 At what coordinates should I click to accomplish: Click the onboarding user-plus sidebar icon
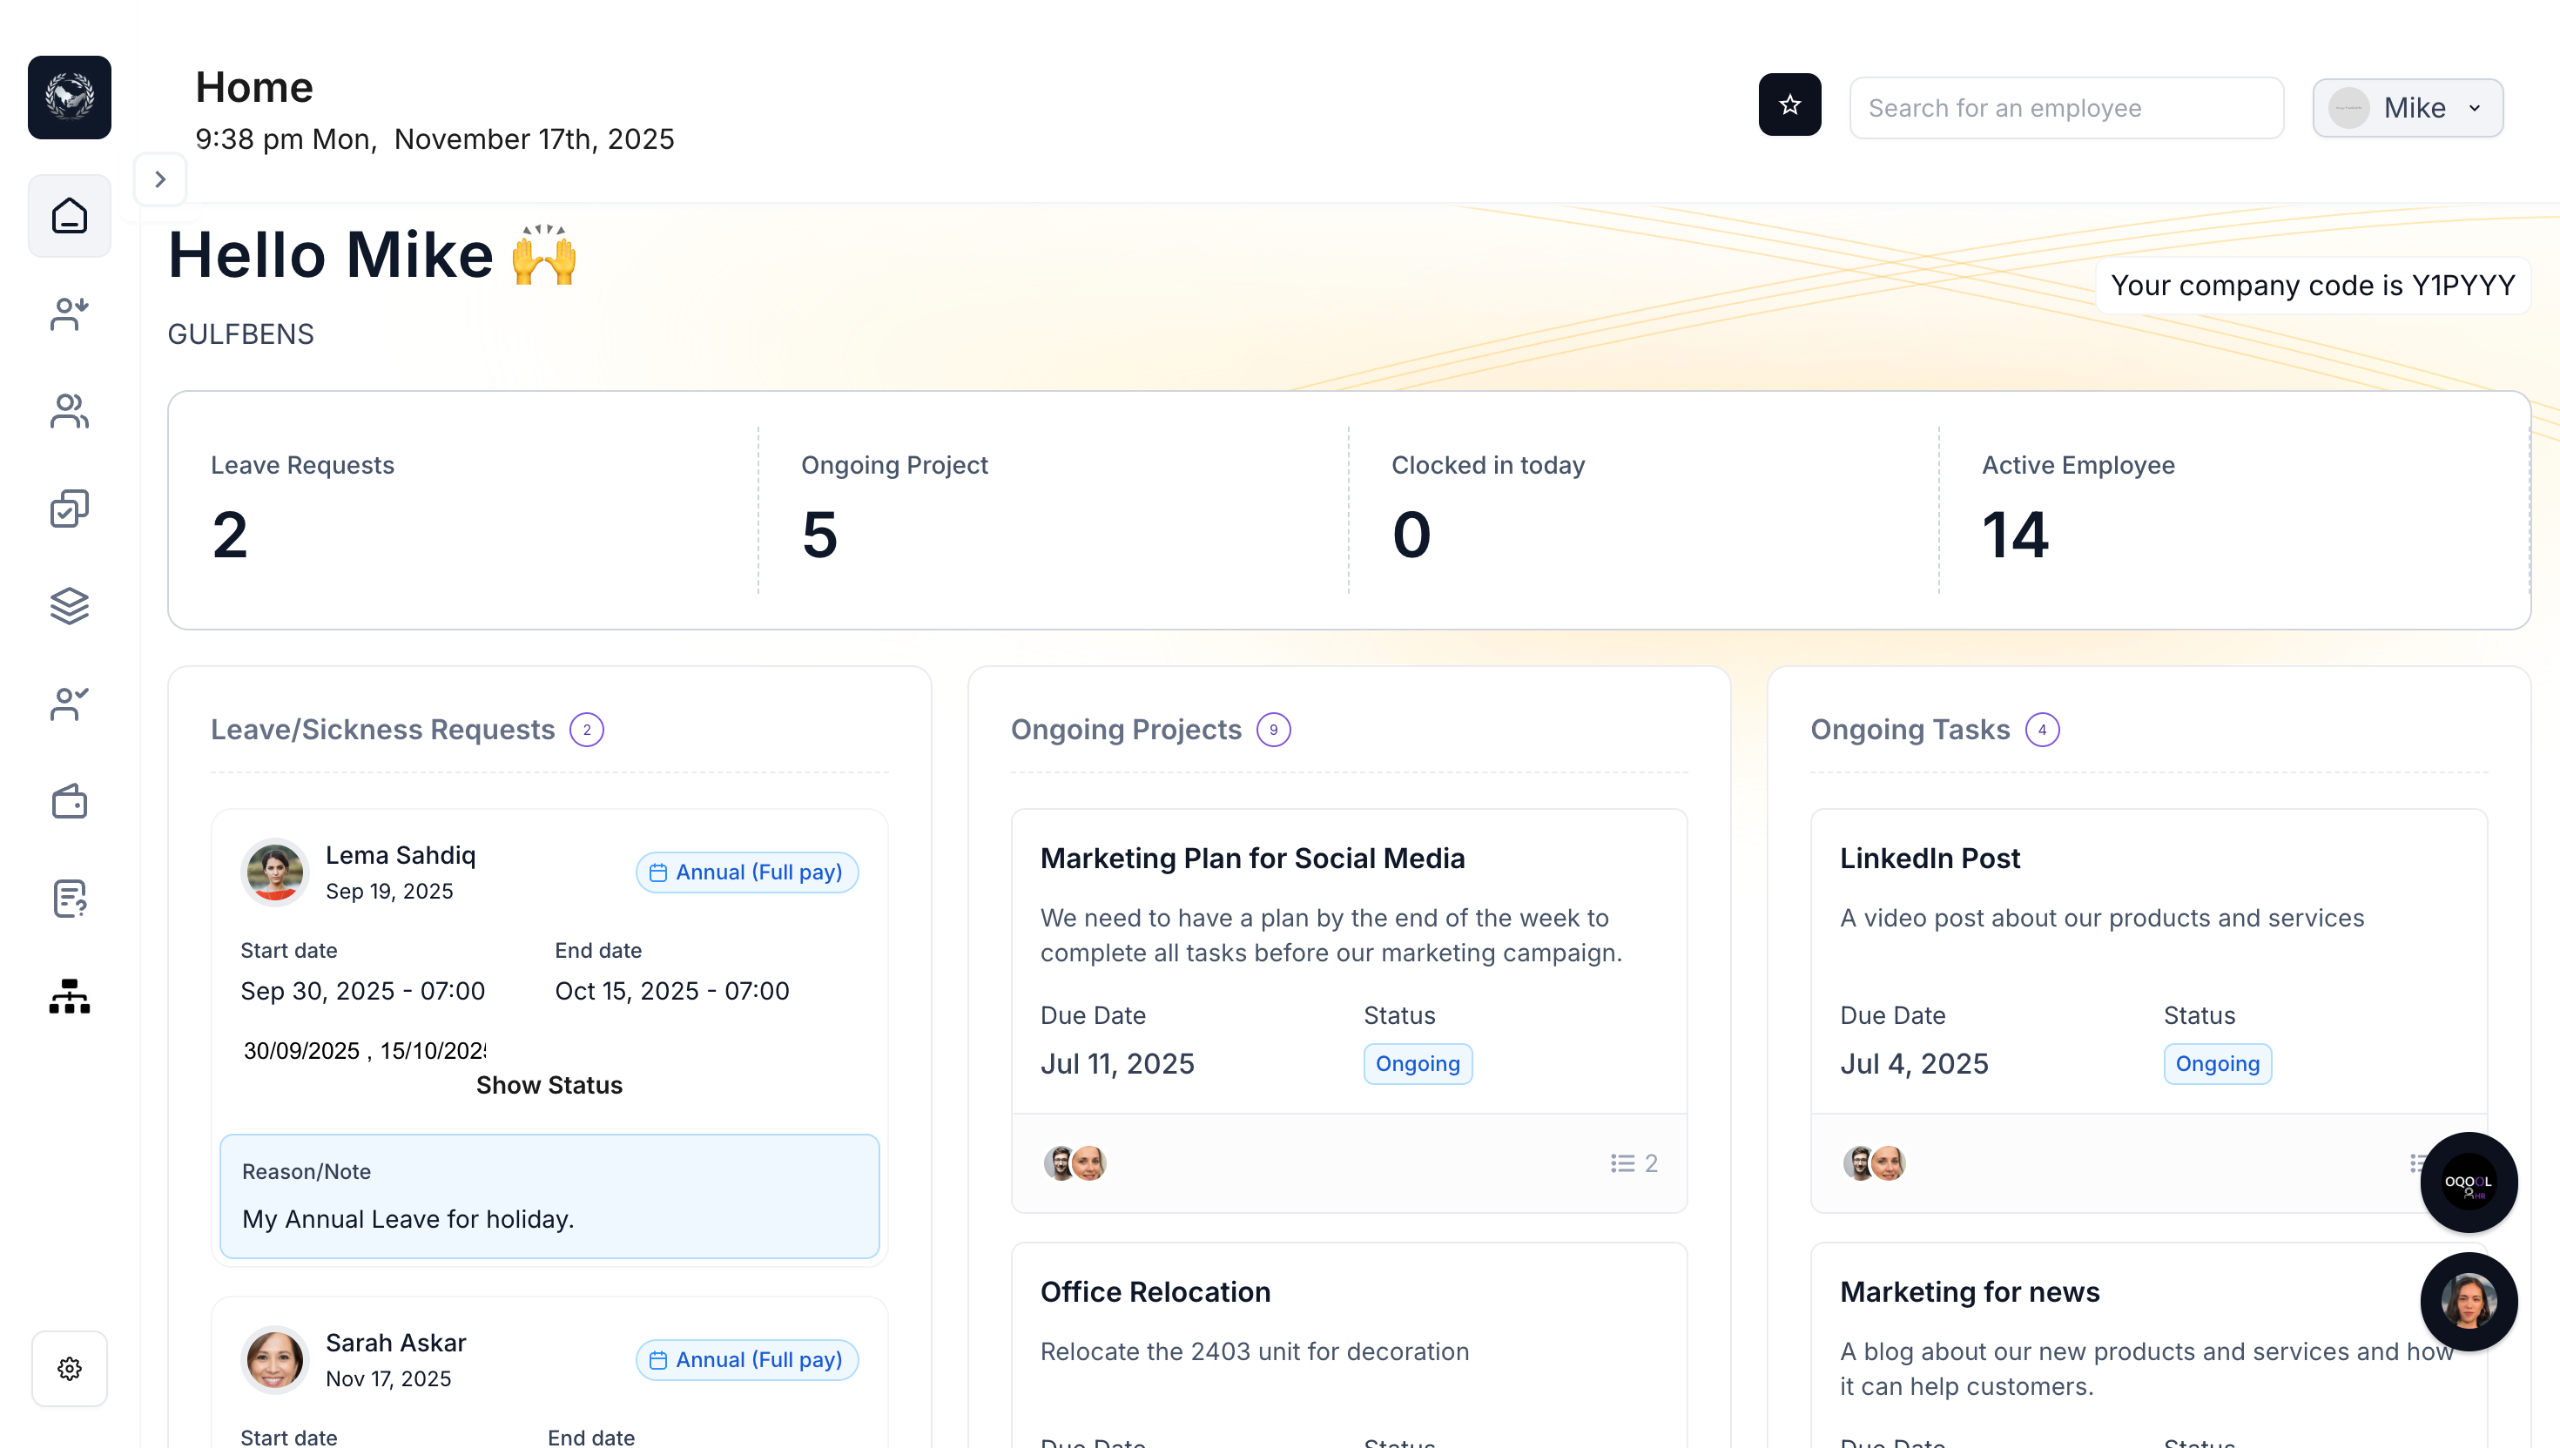click(69, 313)
